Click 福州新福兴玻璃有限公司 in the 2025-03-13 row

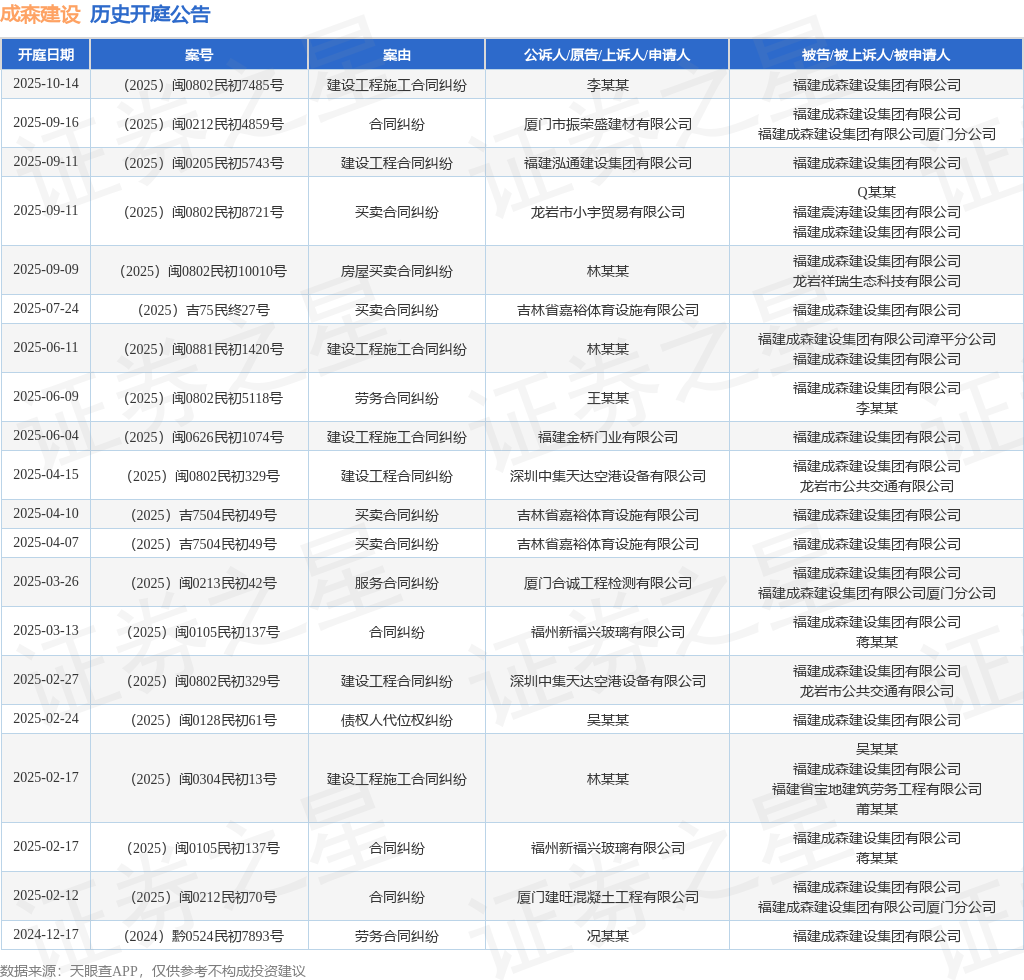click(607, 632)
